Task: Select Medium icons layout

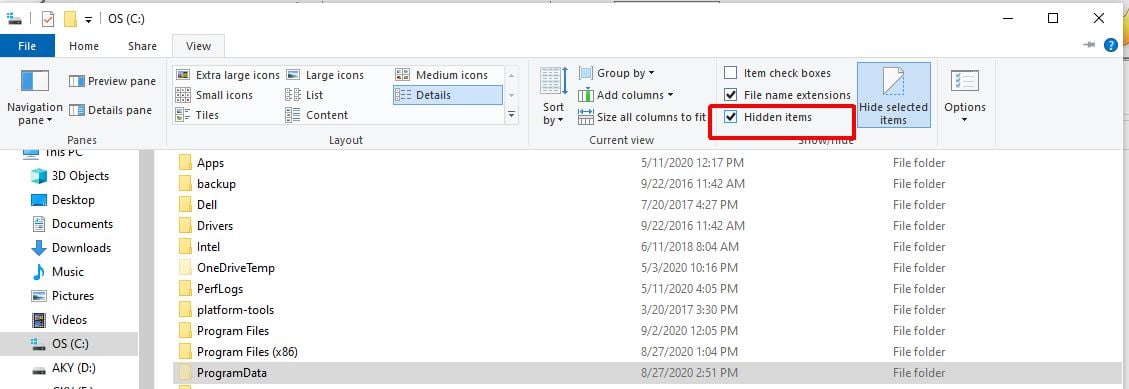Action: 441,75
